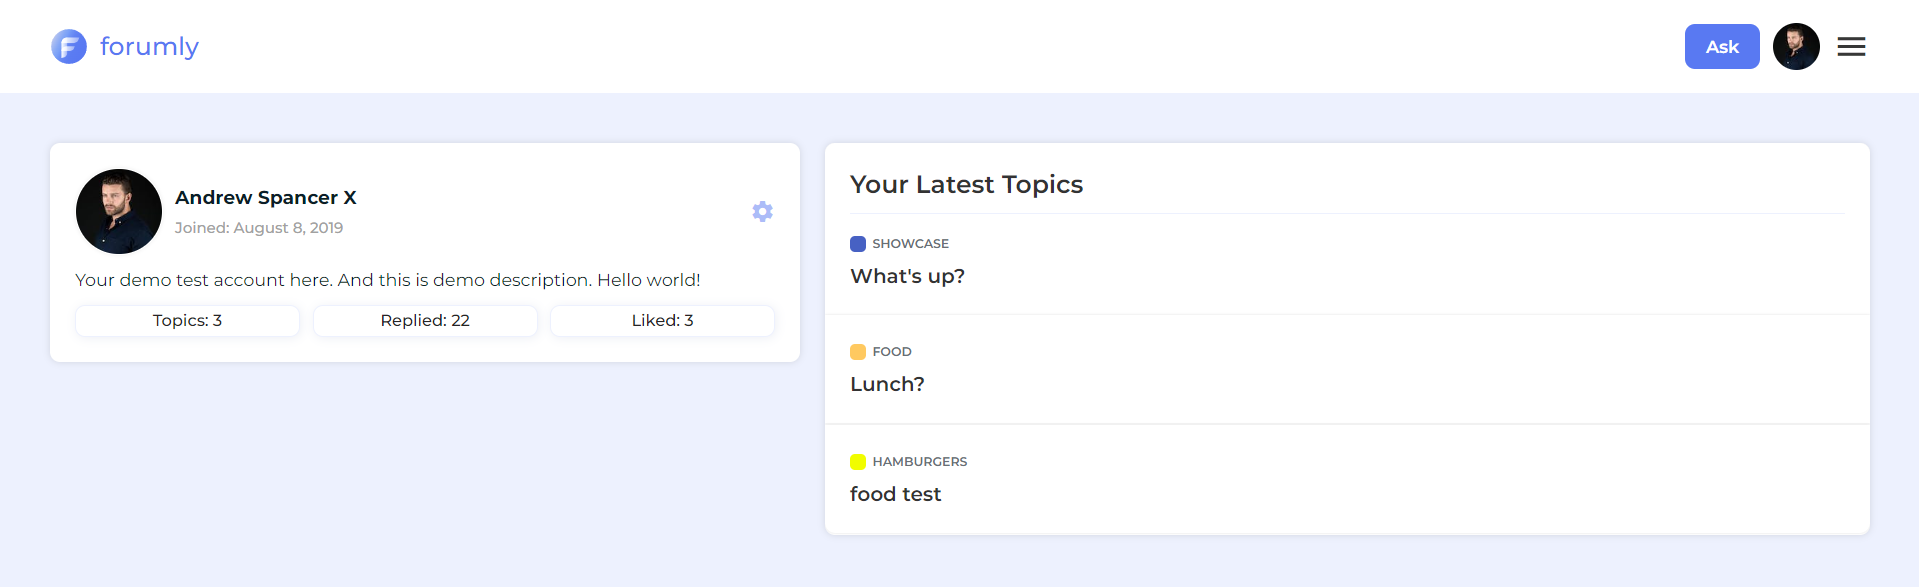The width and height of the screenshot is (1919, 587).
Task: Select the Hamburgers category label
Action: [919, 462]
